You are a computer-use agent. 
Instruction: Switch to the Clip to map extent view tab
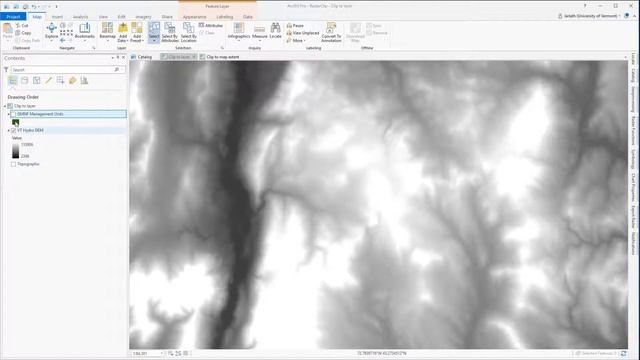[219, 57]
